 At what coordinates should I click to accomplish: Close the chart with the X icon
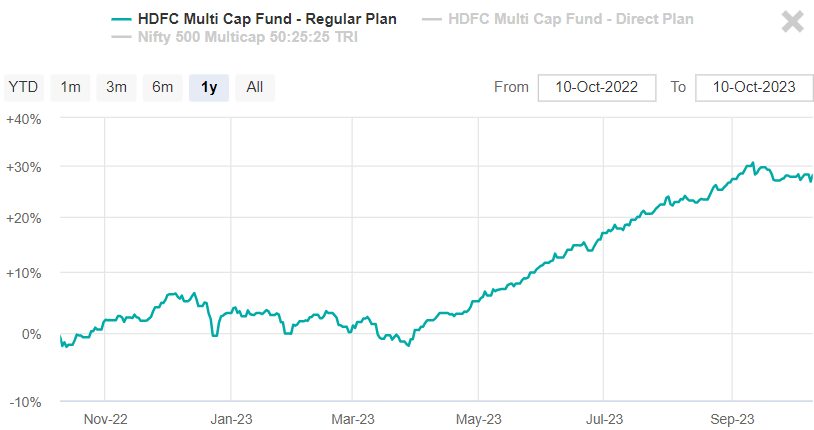tap(792, 22)
